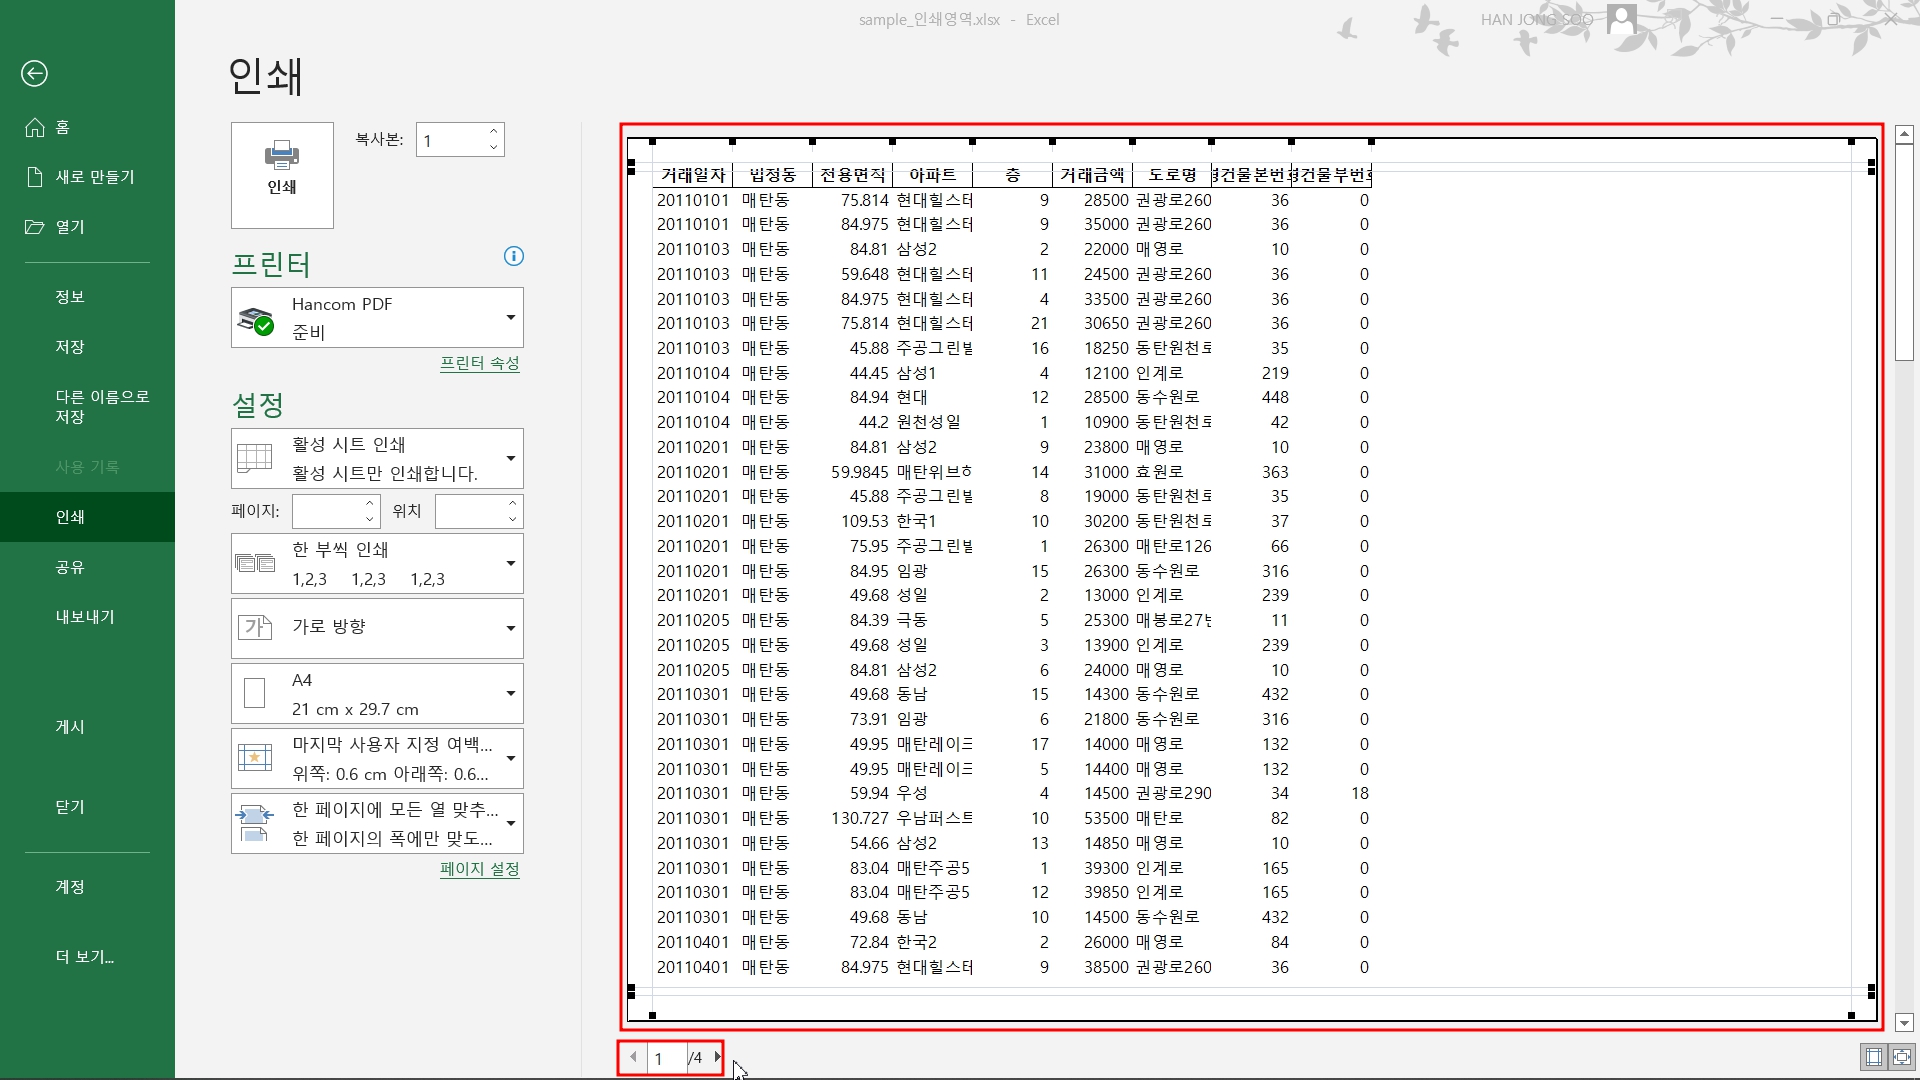
Task: Go to the previous preview page
Action: [634, 1057]
